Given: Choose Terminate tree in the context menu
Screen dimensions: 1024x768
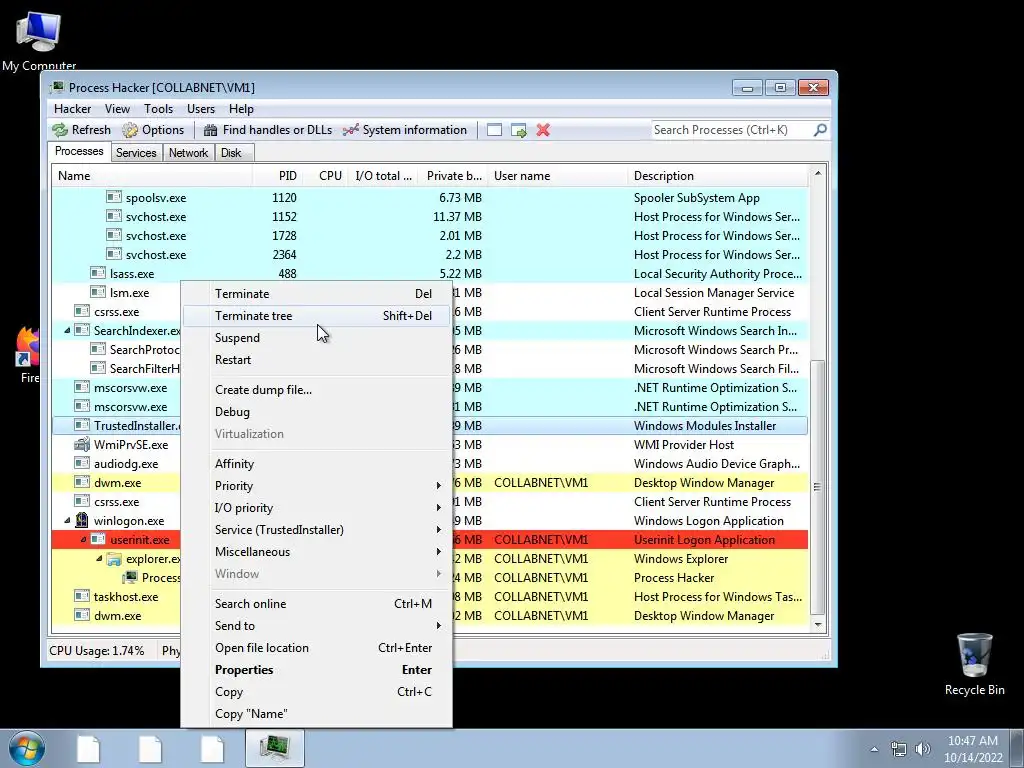Looking at the screenshot, I should click(316, 315).
